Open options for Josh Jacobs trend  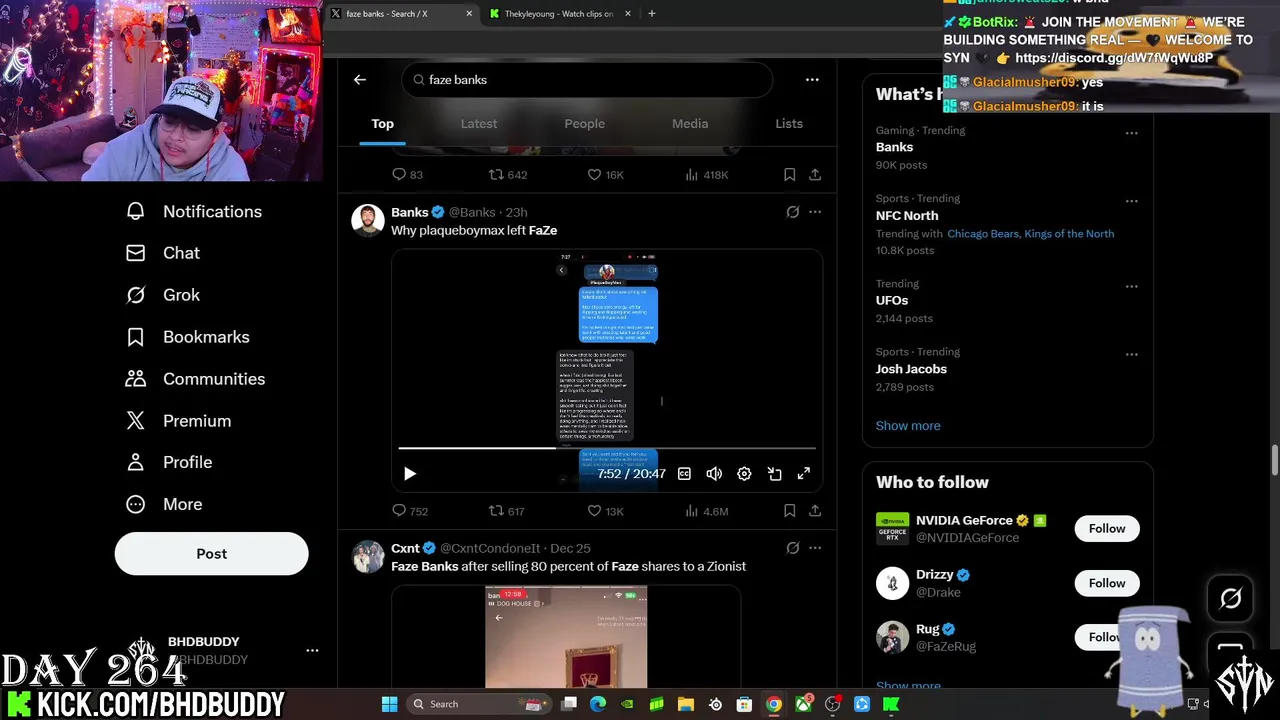pos(1131,354)
